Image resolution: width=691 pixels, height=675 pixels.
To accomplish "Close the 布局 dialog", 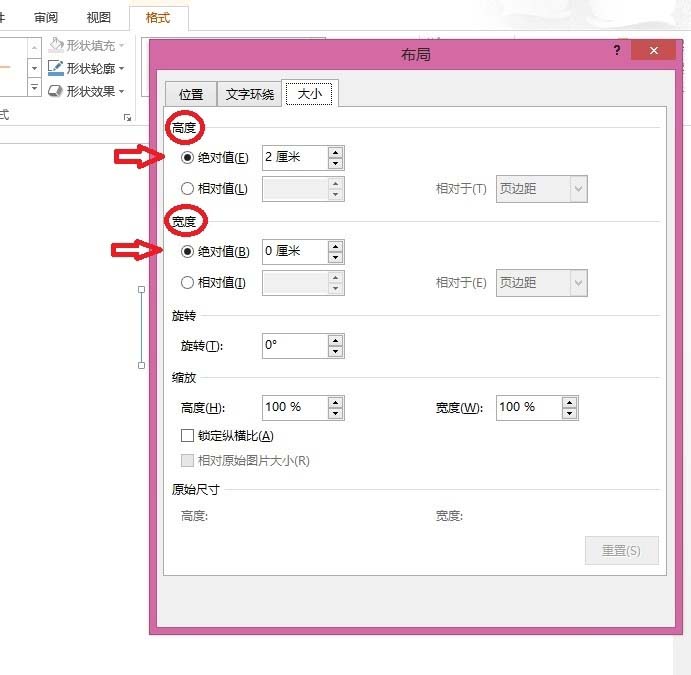I will [654, 50].
